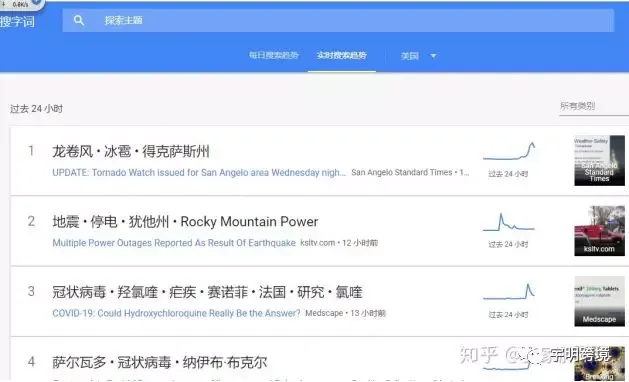Open the 美国 country dropdown

[x=418, y=56]
